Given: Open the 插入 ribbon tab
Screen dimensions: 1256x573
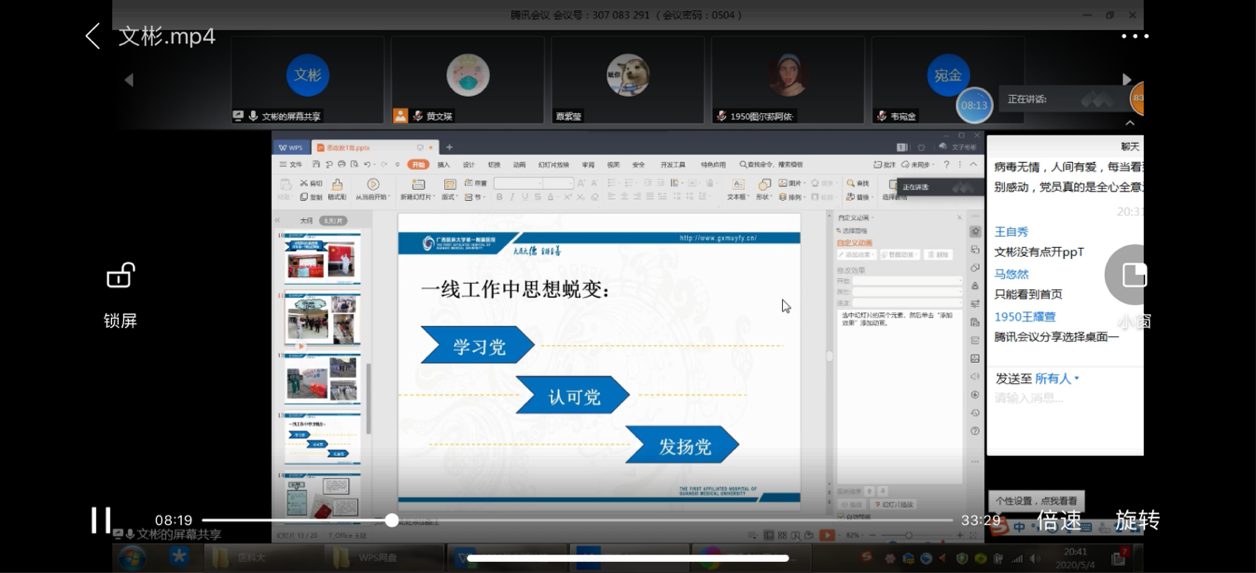Looking at the screenshot, I should pos(444,164).
